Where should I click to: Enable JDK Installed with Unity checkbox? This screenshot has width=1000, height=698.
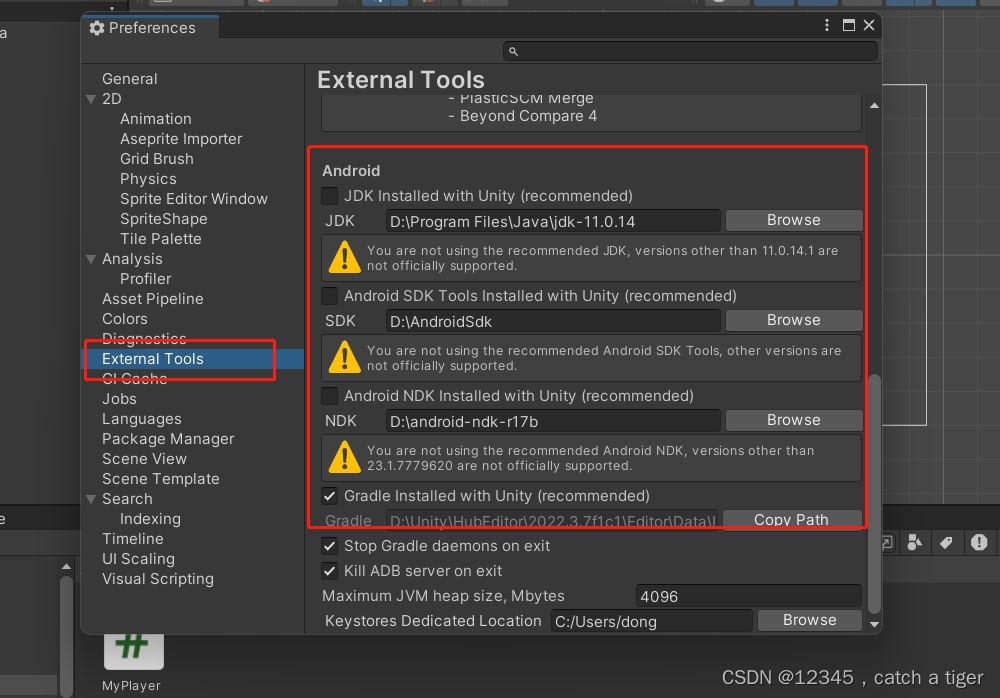[x=329, y=196]
